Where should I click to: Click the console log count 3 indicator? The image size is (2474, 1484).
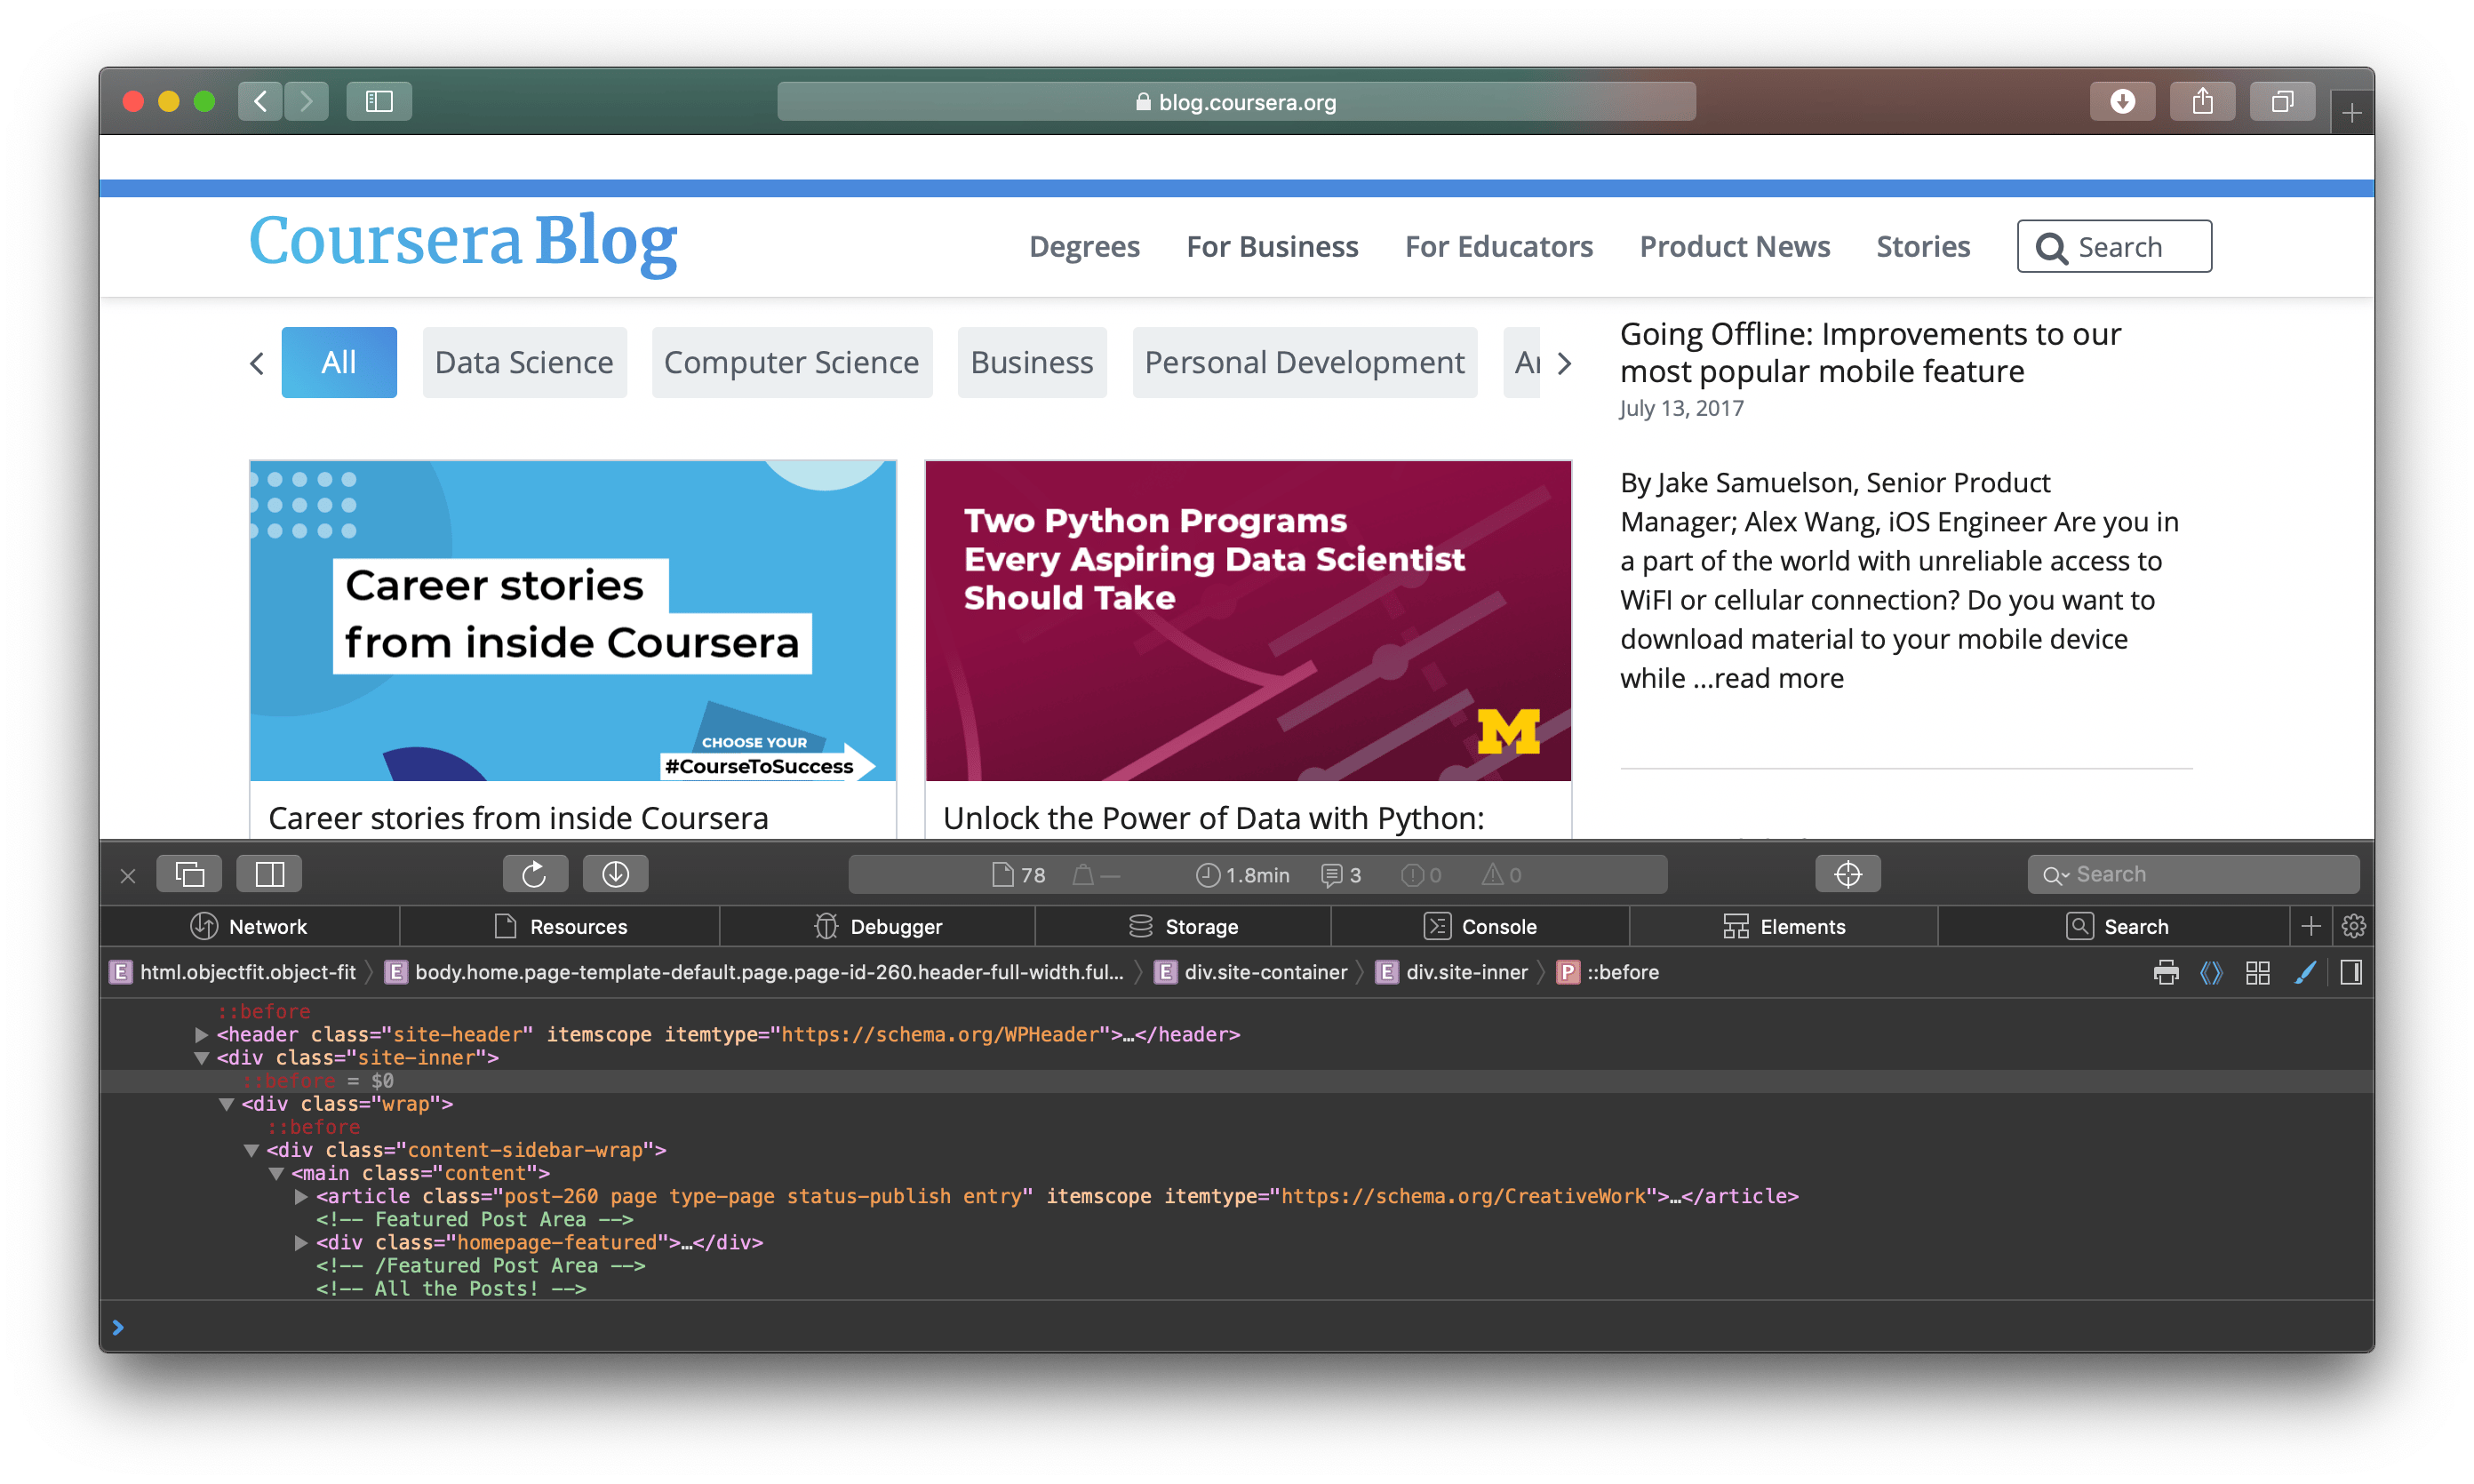[1341, 875]
